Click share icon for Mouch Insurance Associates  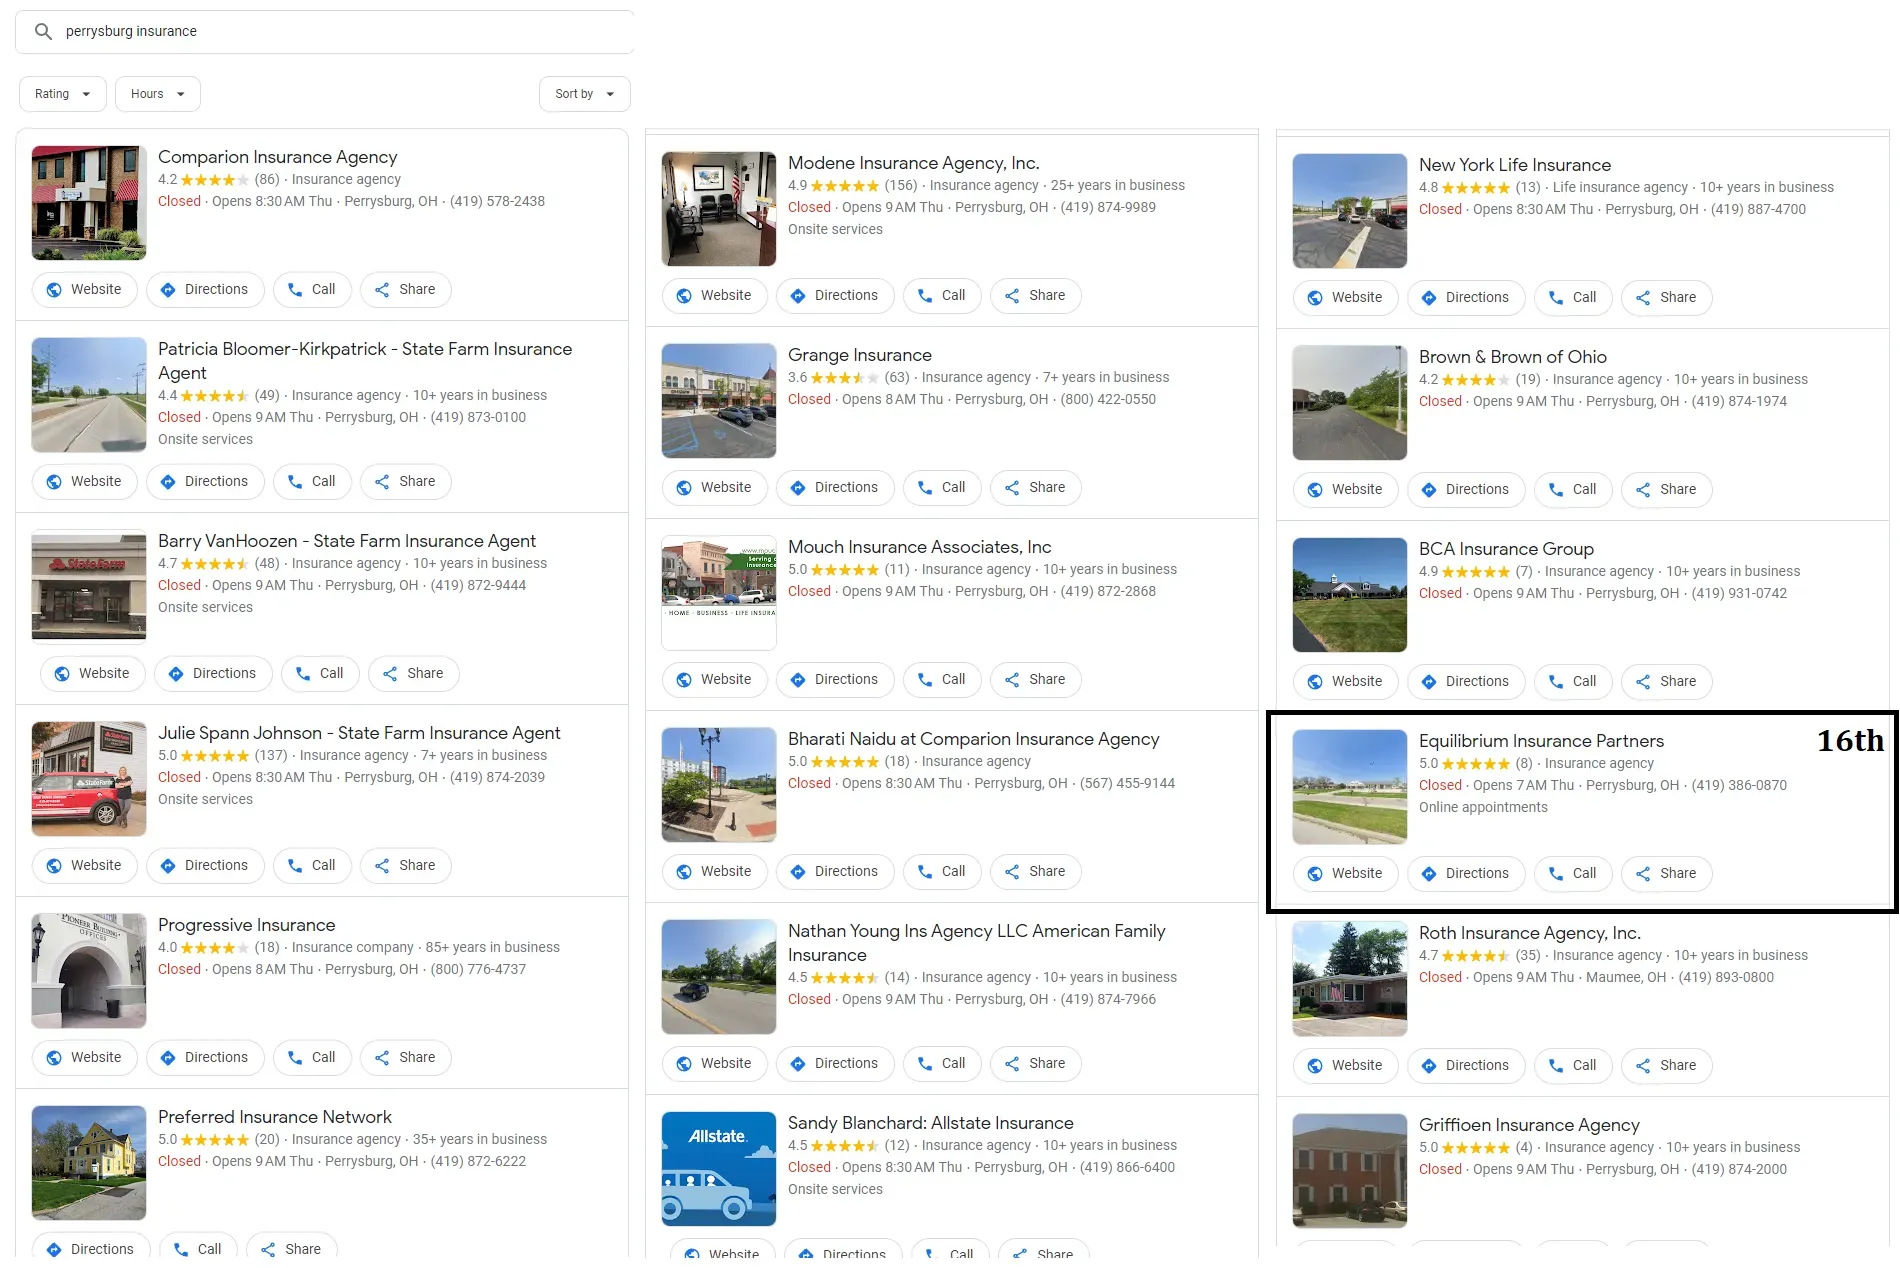click(1012, 680)
